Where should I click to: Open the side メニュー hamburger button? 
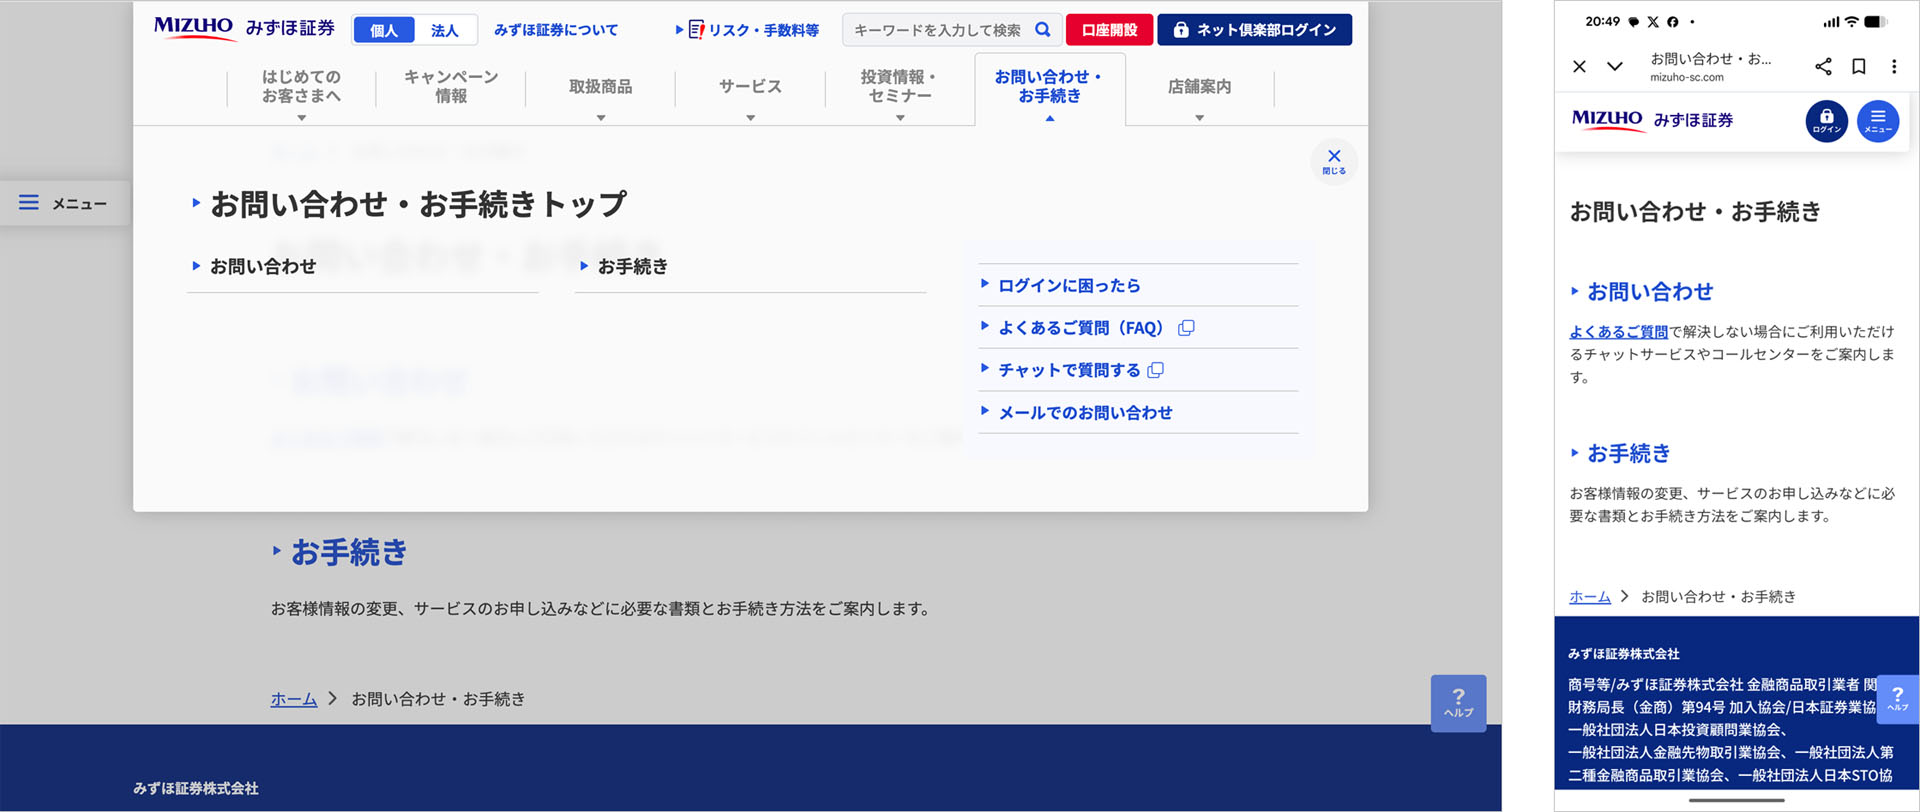tap(64, 203)
